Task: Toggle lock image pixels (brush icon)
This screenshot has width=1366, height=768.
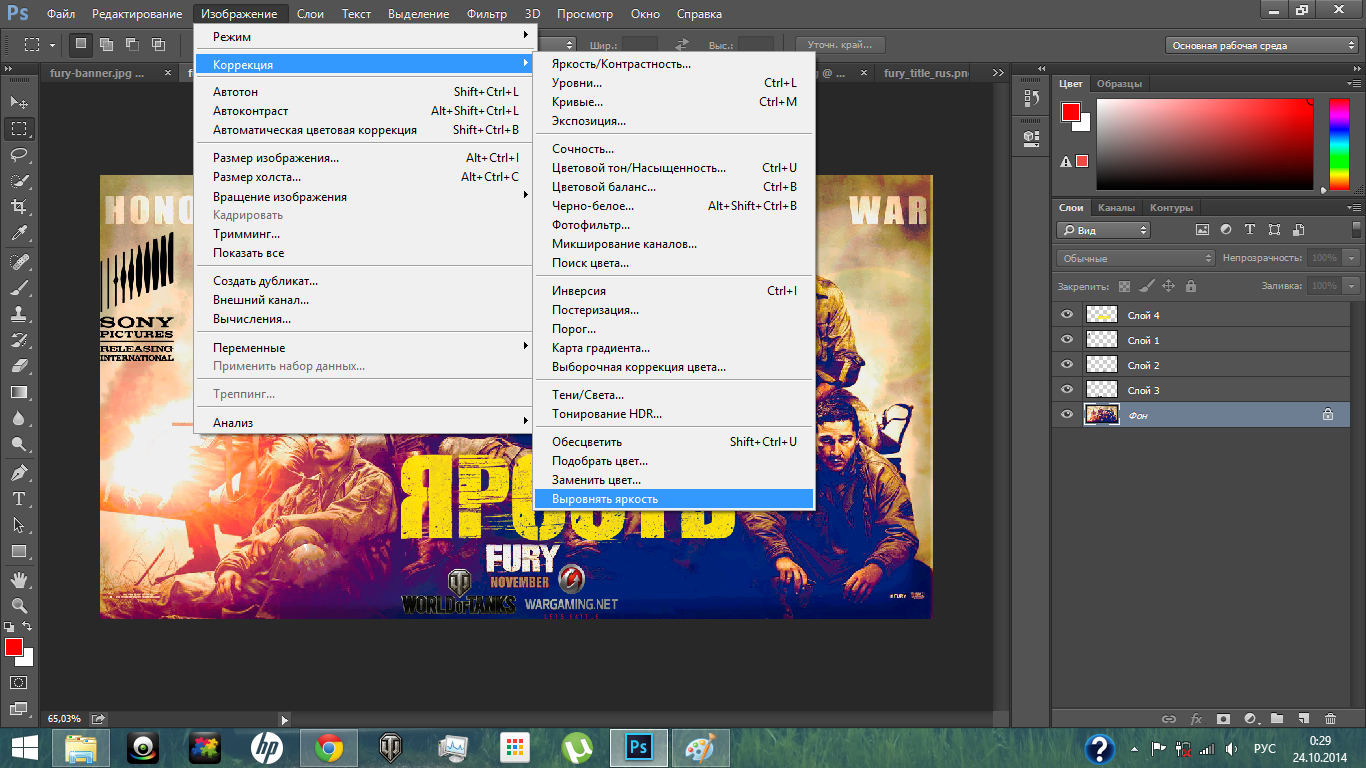Action: click(1147, 286)
